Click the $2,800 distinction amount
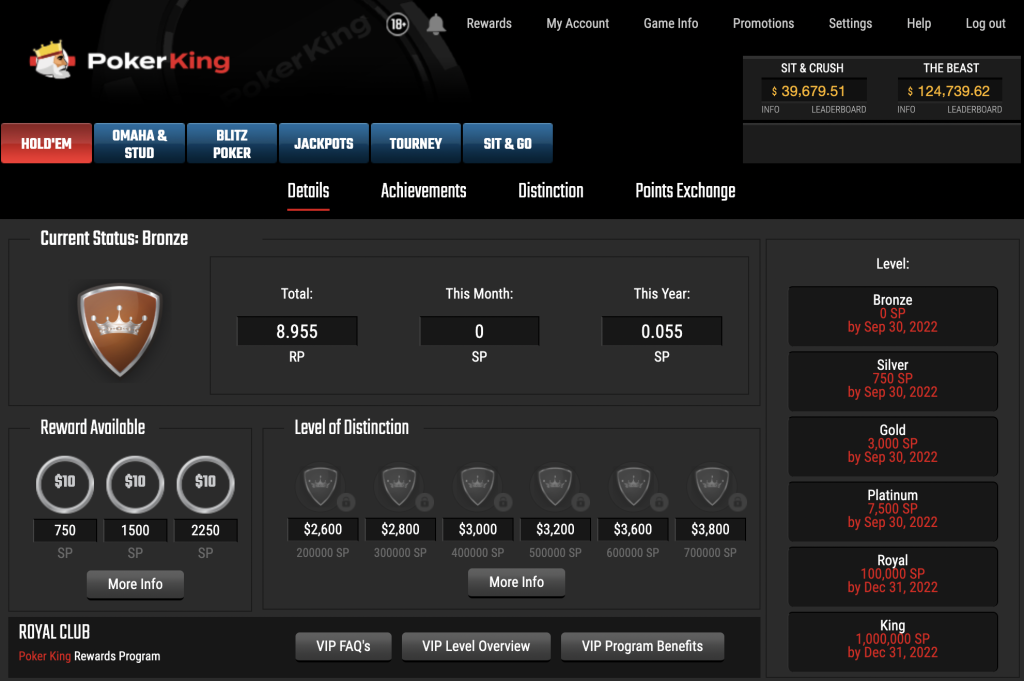Viewport: 1024px width, 681px height. tap(400, 530)
